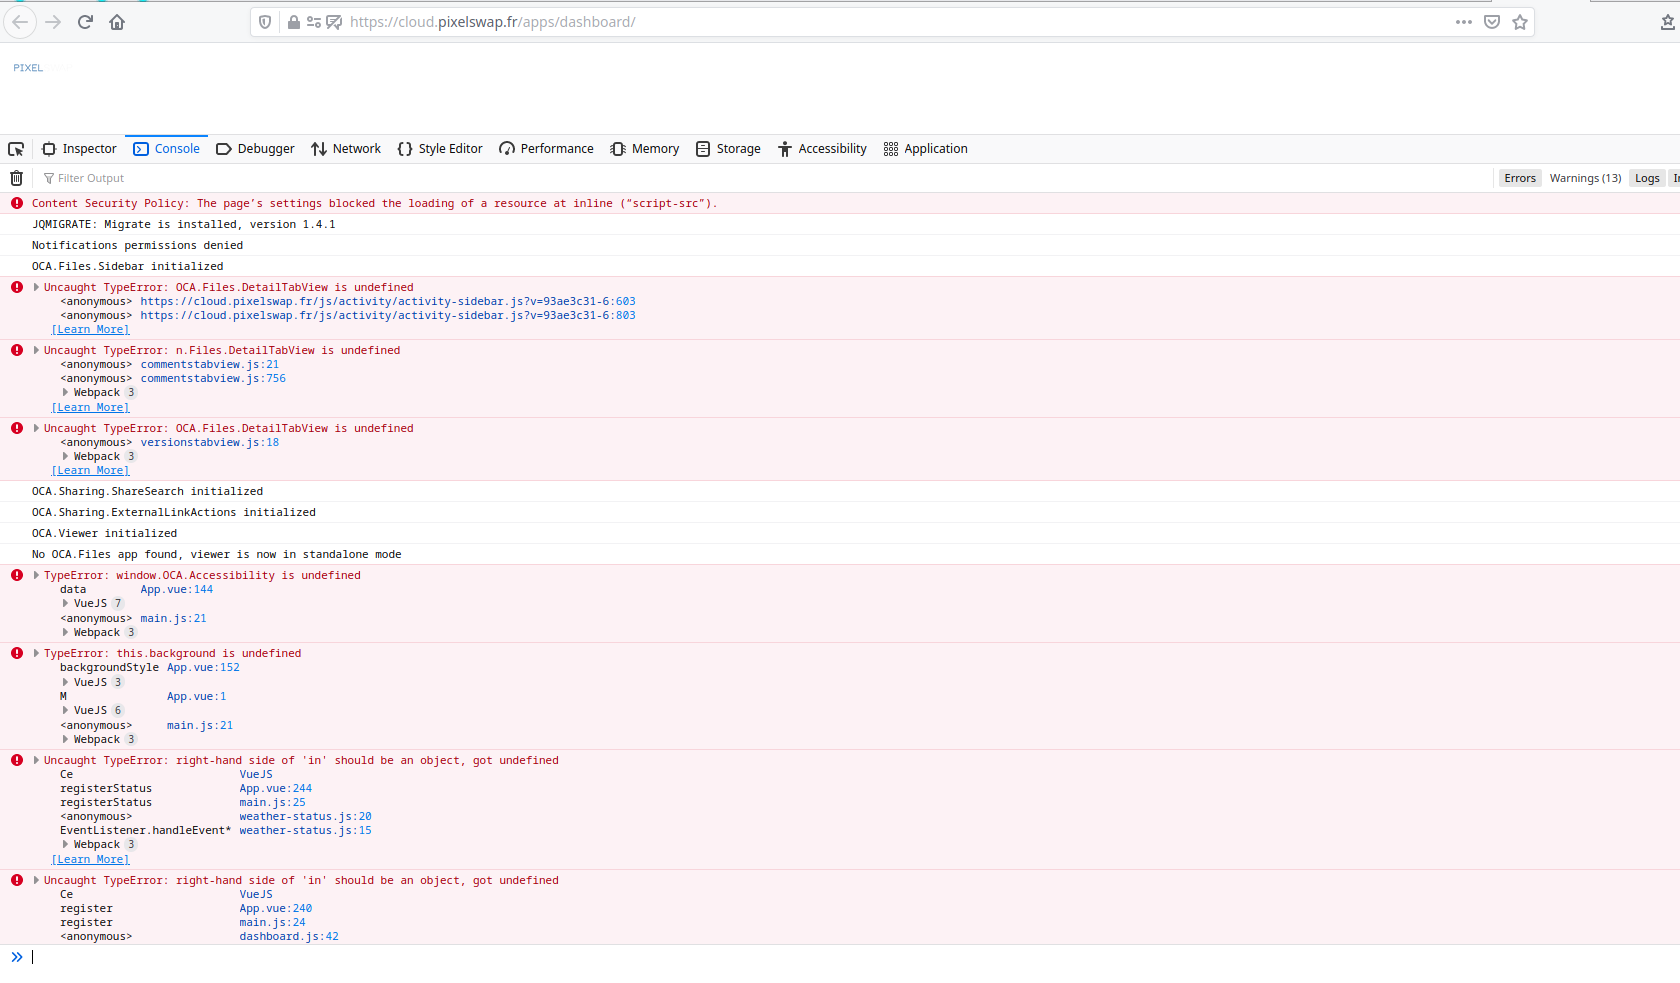
Task: Expand Webpack frames under versionstabview.js:18
Action: coord(66,456)
